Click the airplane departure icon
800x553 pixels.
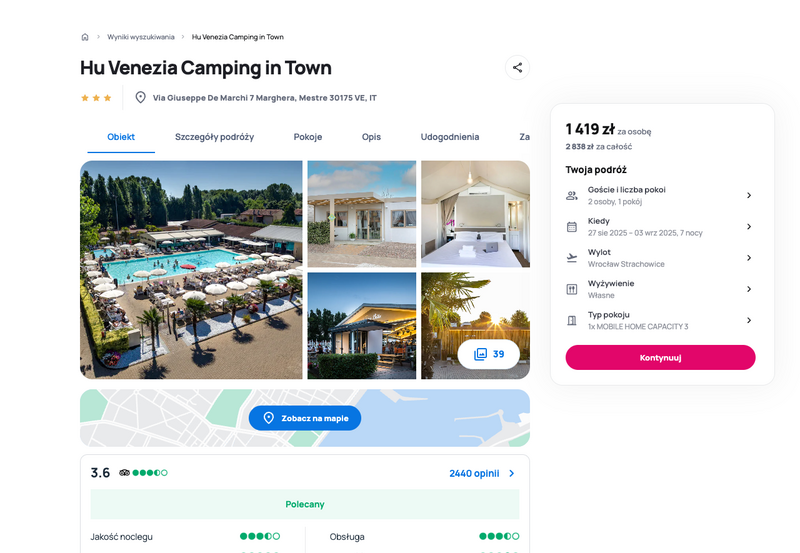[x=572, y=258]
